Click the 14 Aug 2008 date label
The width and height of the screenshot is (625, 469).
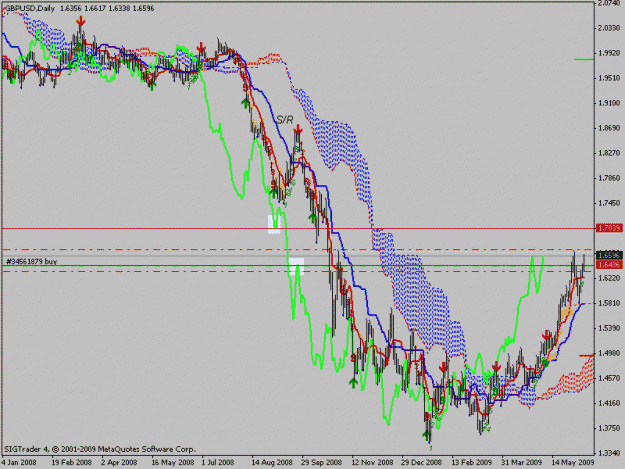pyautogui.click(x=272, y=463)
